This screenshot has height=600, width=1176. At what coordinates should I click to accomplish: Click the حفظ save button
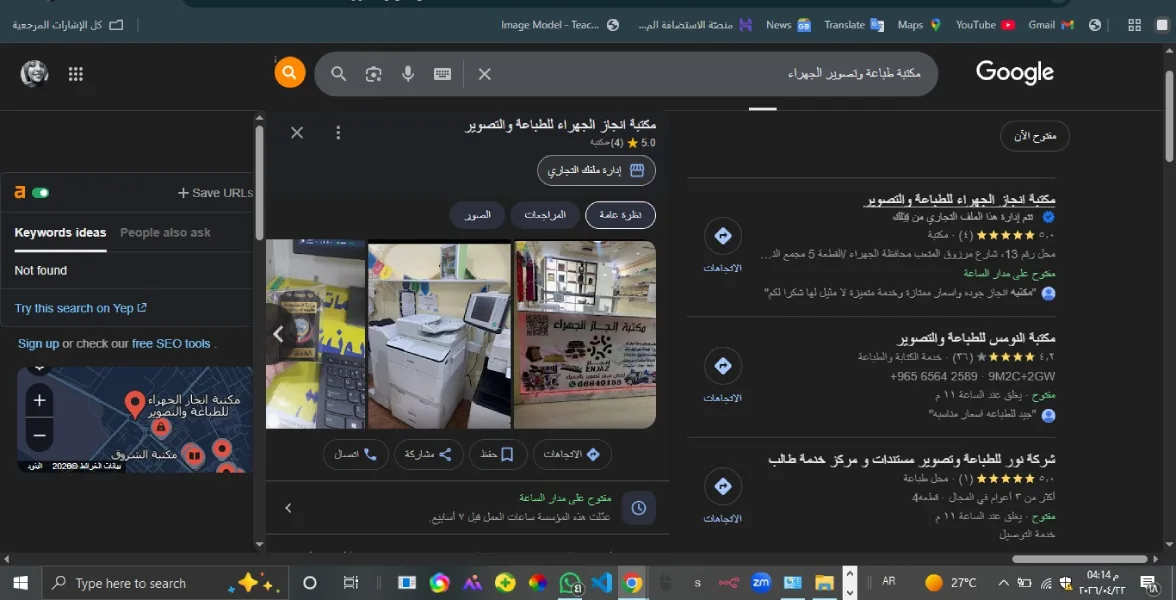(x=499, y=454)
